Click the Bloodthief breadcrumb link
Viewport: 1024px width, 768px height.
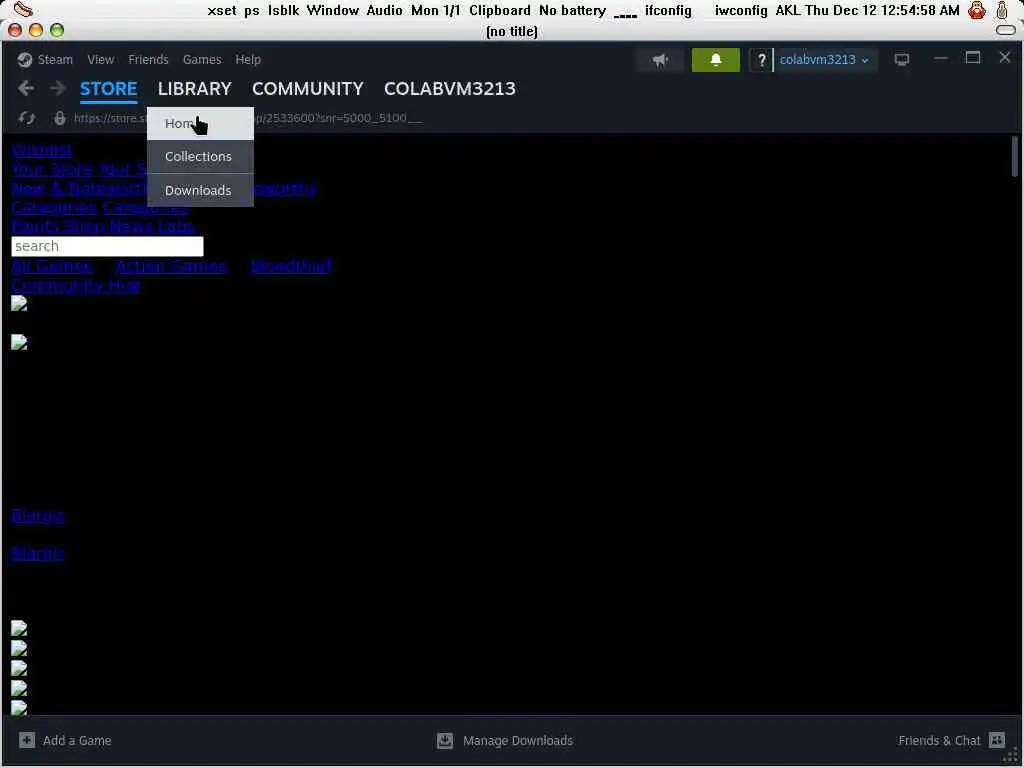coord(291,266)
